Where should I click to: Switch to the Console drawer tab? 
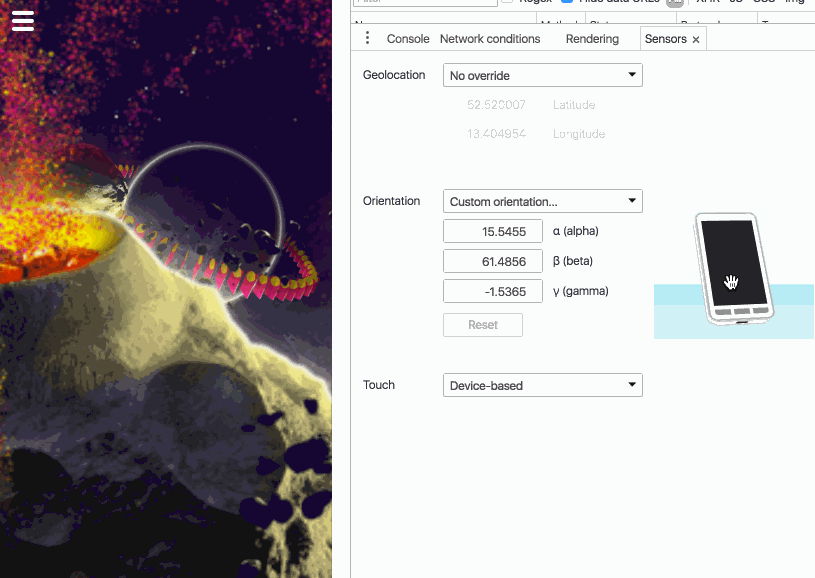(x=408, y=39)
